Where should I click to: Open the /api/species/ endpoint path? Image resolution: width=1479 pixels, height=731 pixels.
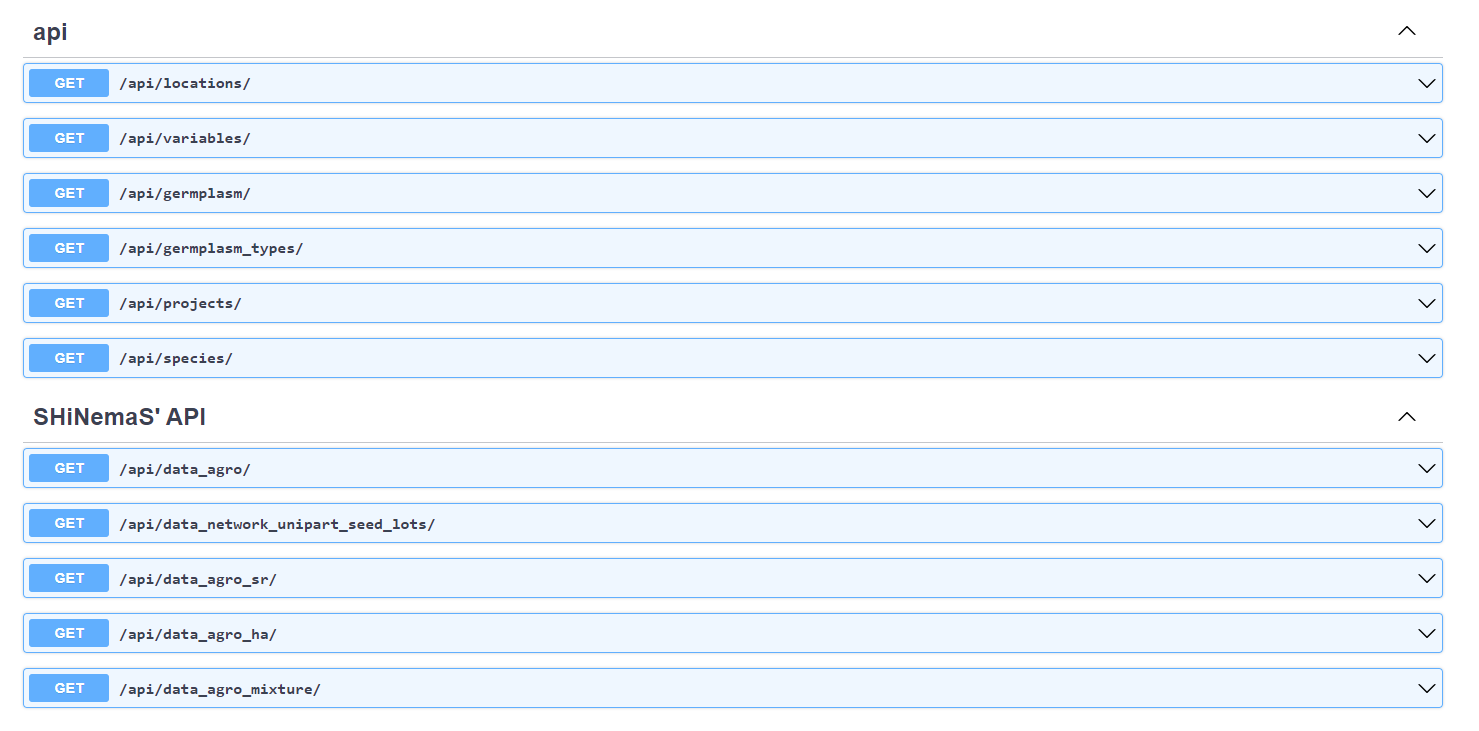click(176, 358)
